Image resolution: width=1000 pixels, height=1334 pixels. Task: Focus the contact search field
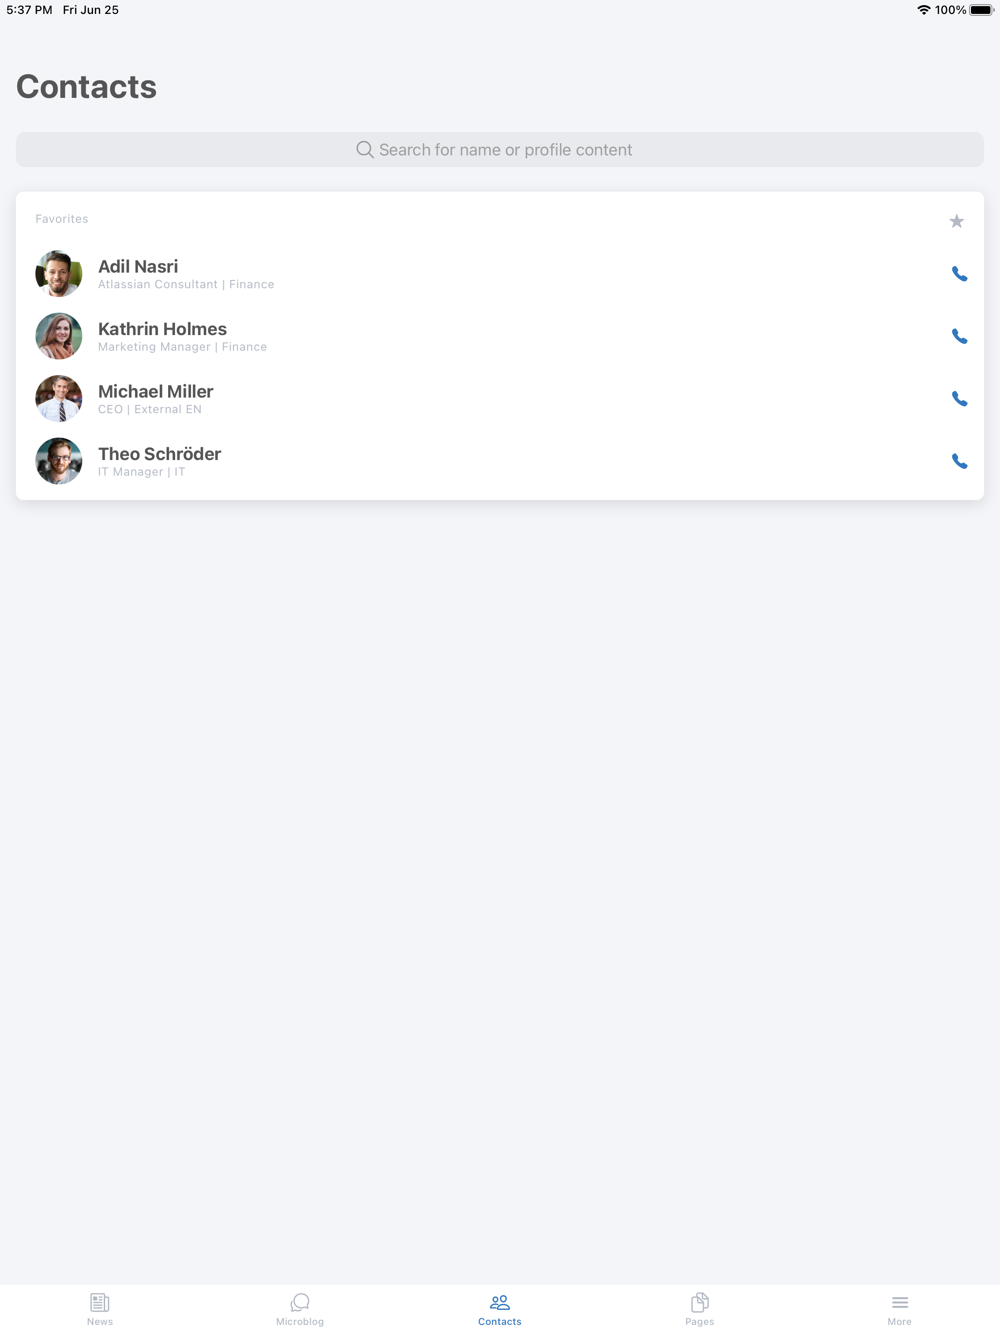[x=500, y=150]
